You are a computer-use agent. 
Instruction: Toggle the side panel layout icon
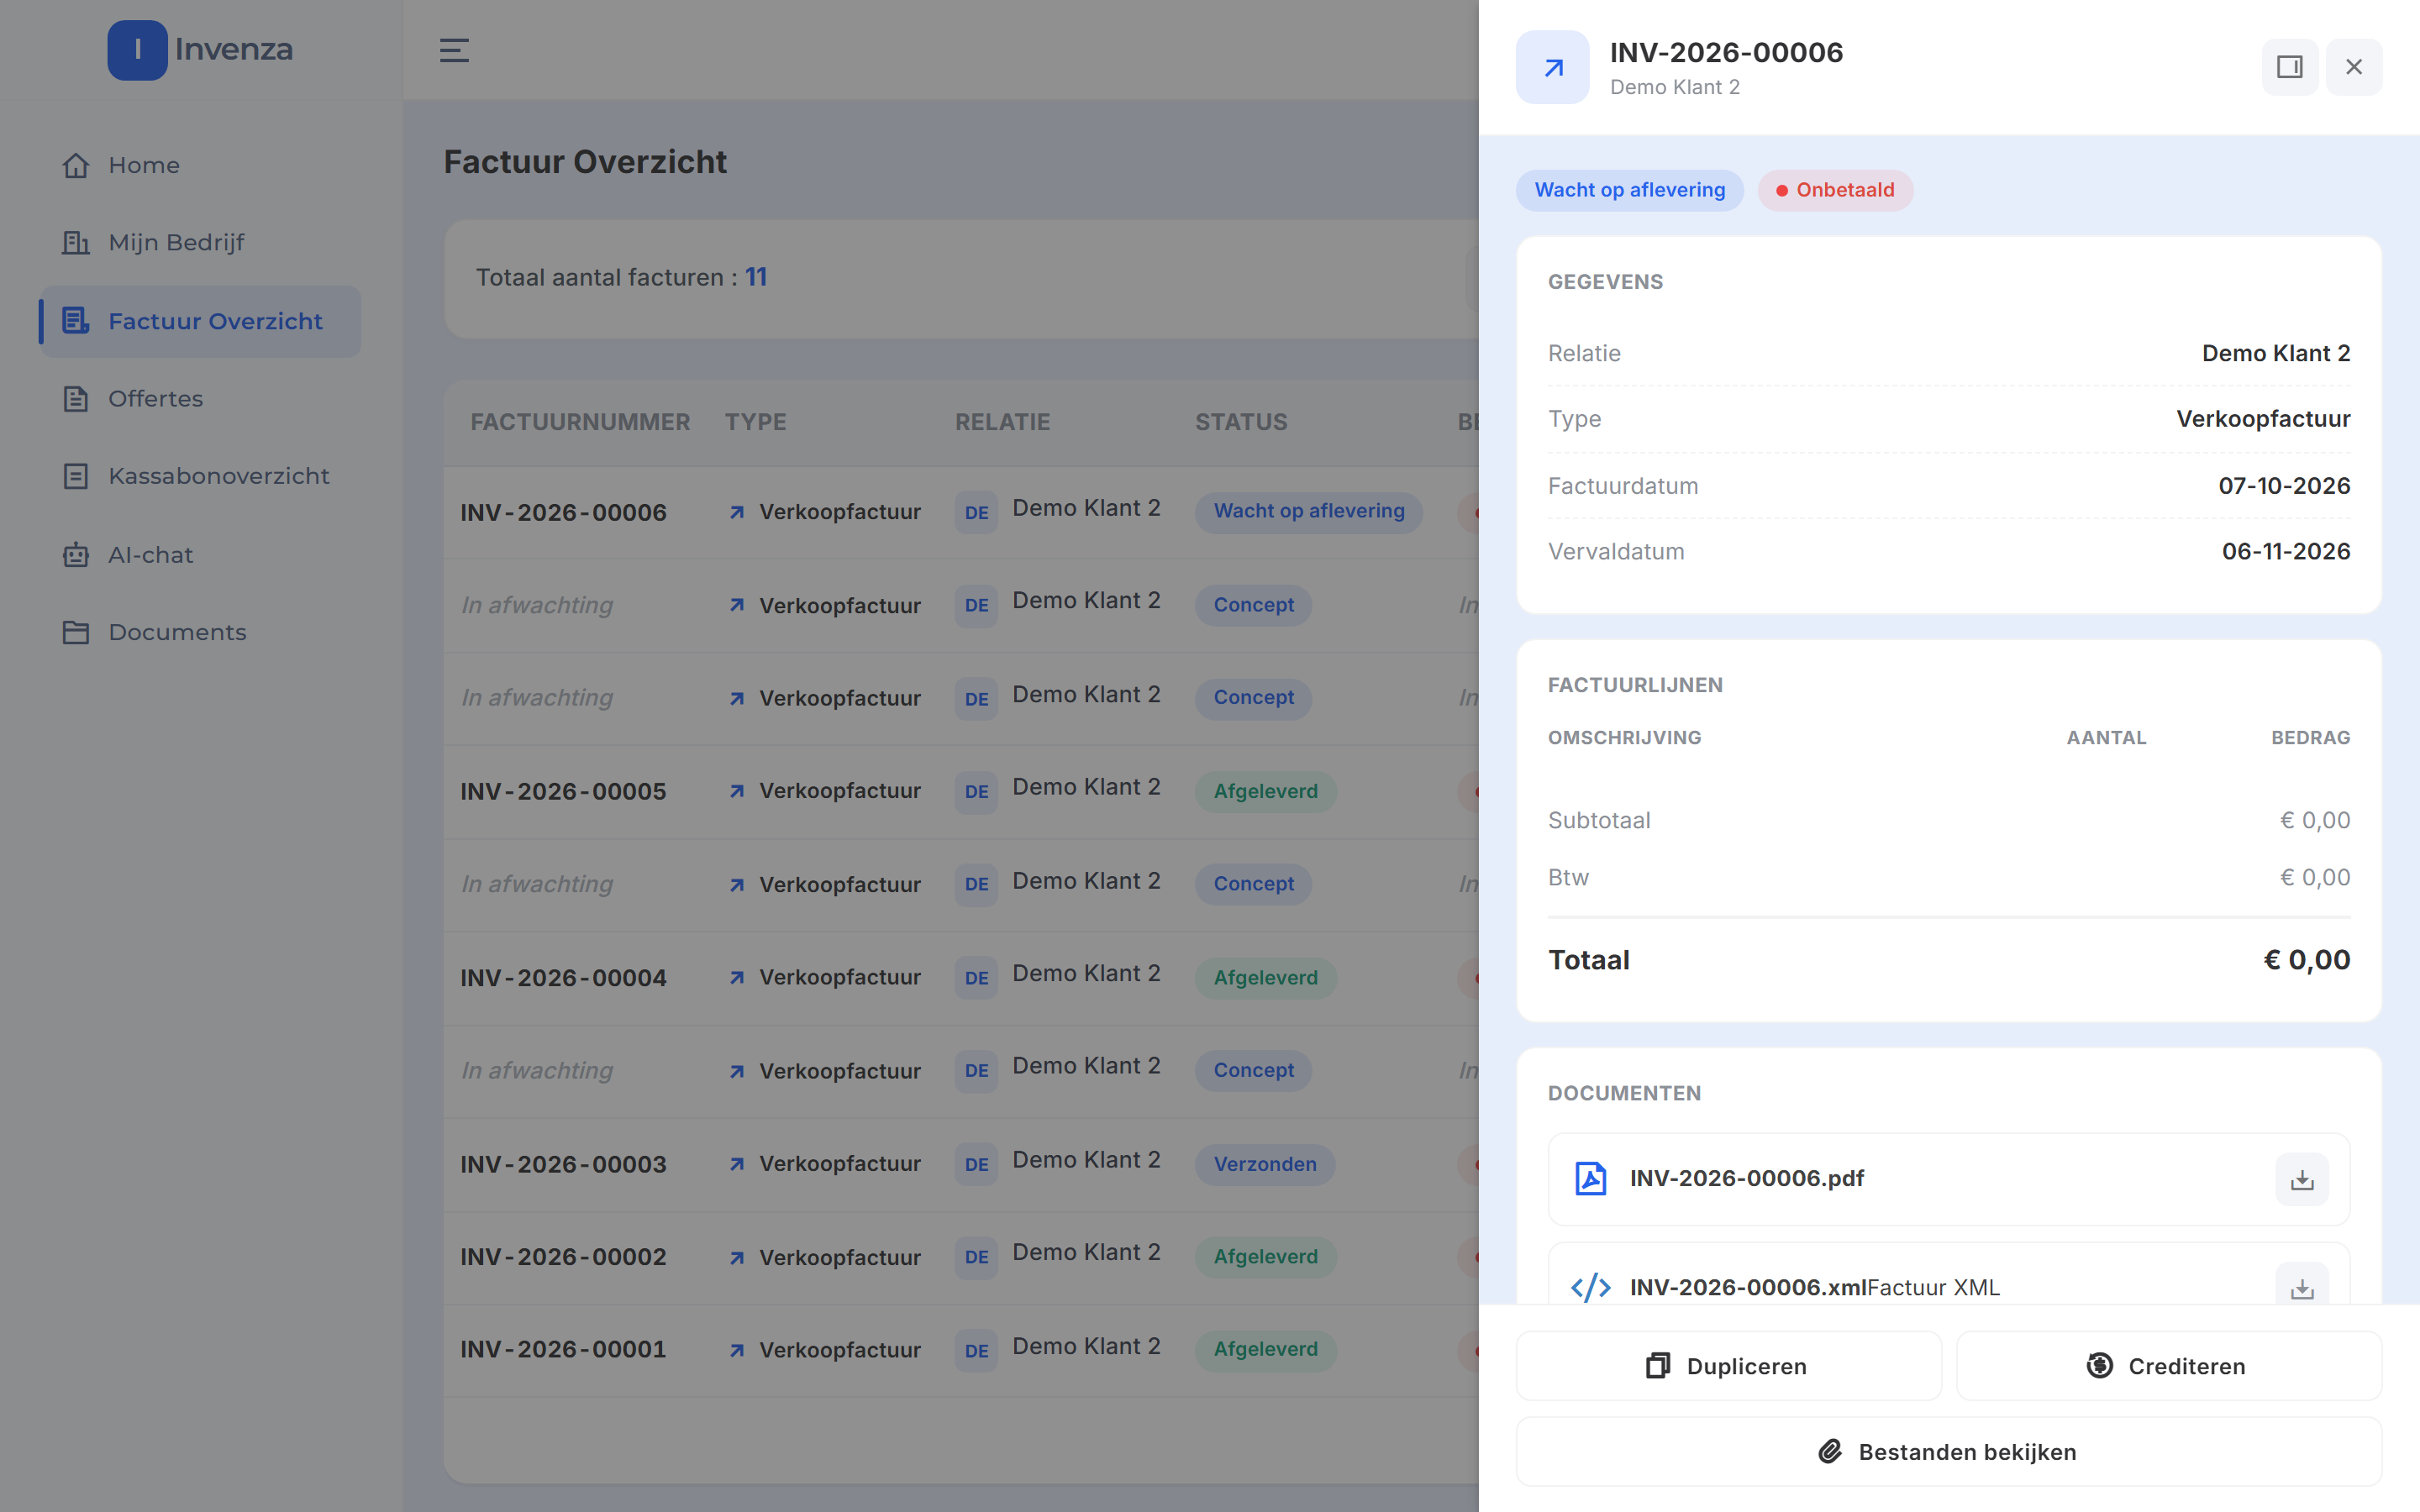click(x=2290, y=67)
